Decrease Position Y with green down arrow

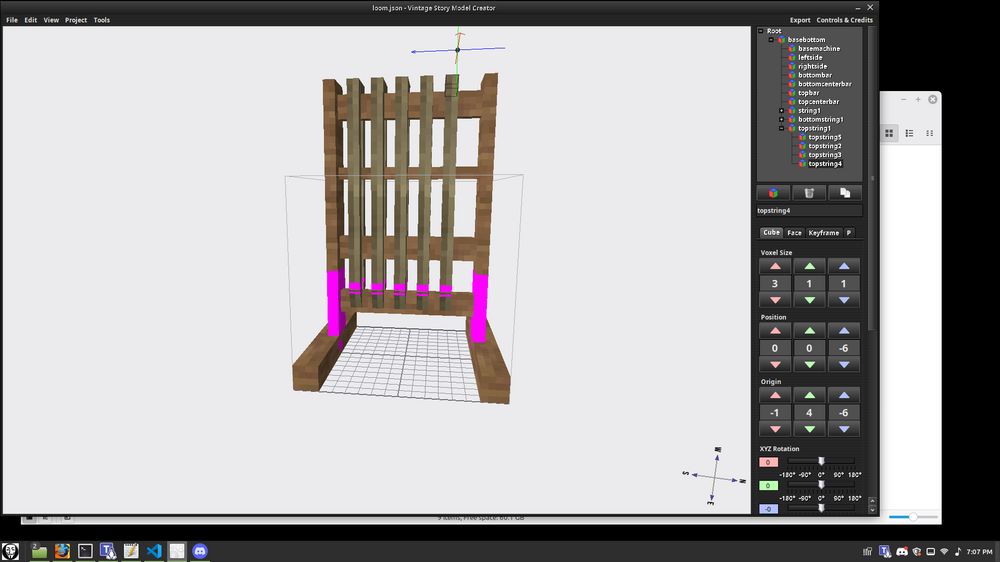pyautogui.click(x=809, y=365)
